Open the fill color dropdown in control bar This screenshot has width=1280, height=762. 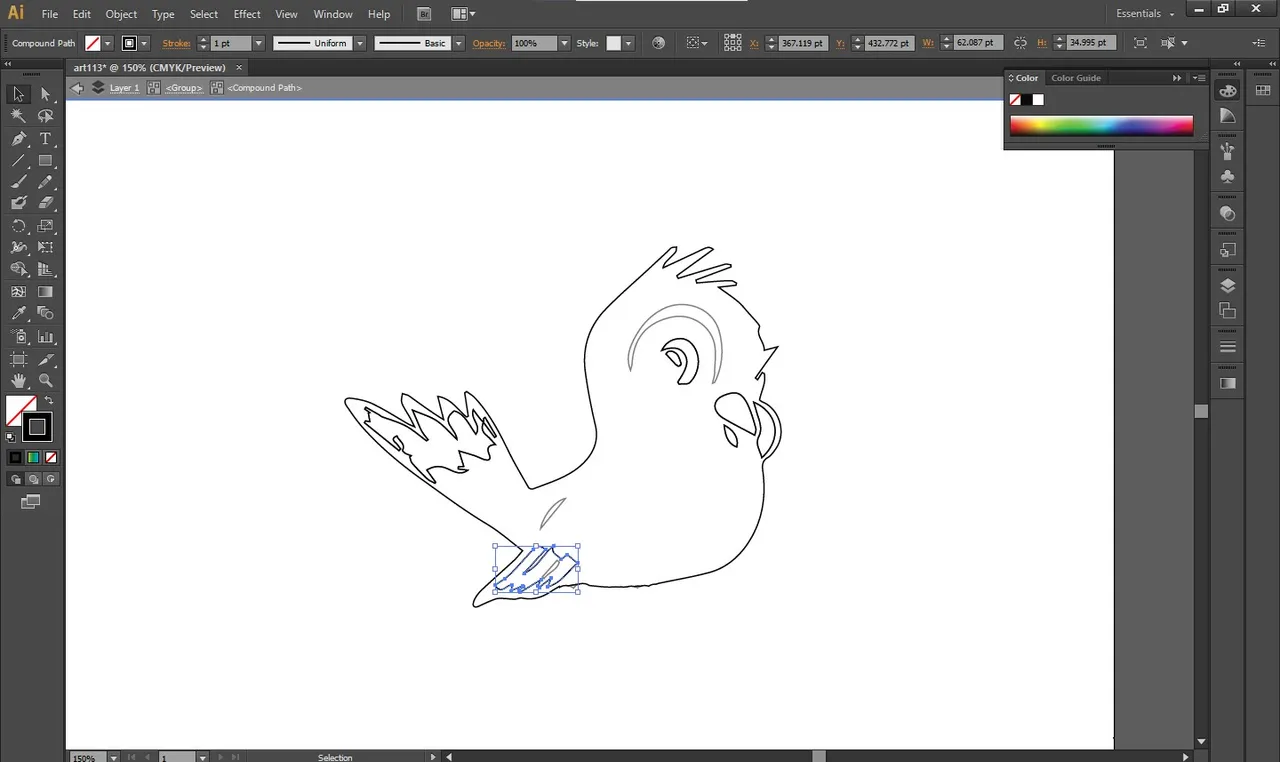[x=108, y=43]
